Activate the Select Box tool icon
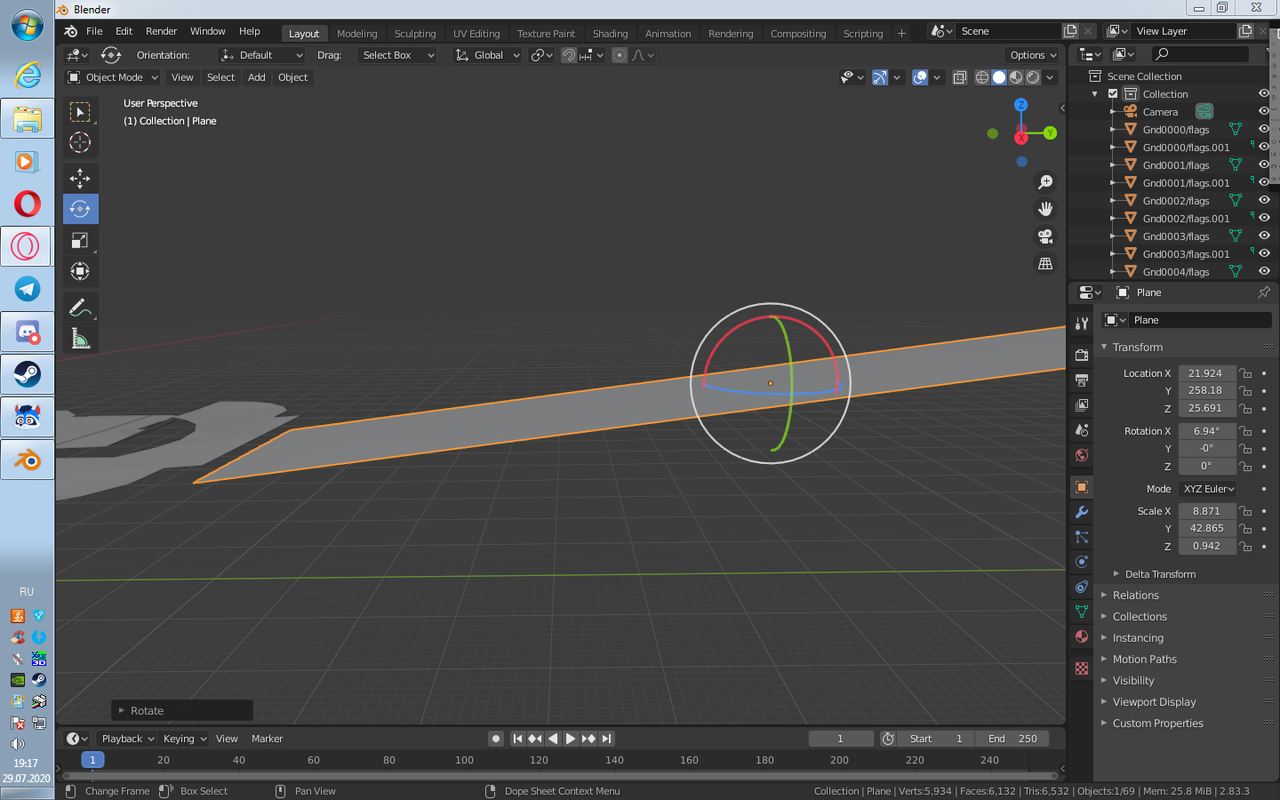 pyautogui.click(x=80, y=112)
